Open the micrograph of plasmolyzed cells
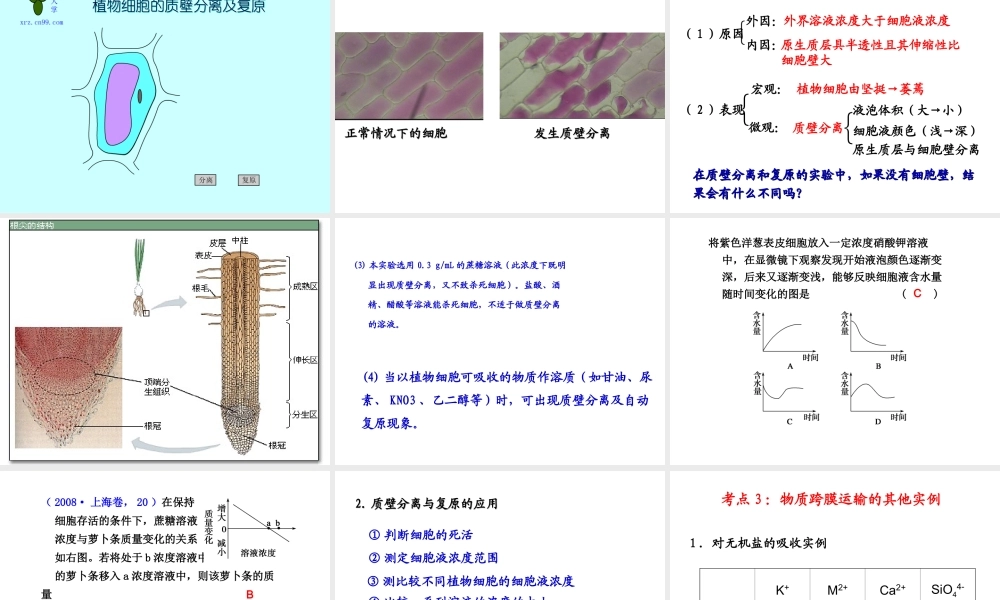This screenshot has height=600, width=1000. click(x=582, y=76)
